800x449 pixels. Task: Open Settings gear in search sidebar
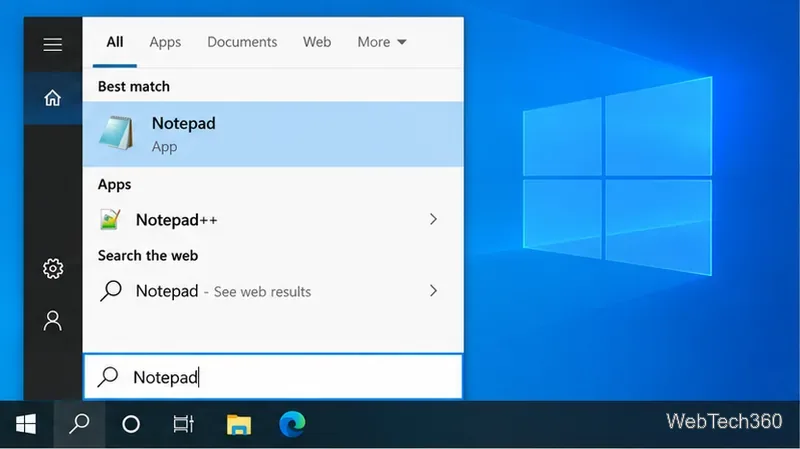point(53,268)
